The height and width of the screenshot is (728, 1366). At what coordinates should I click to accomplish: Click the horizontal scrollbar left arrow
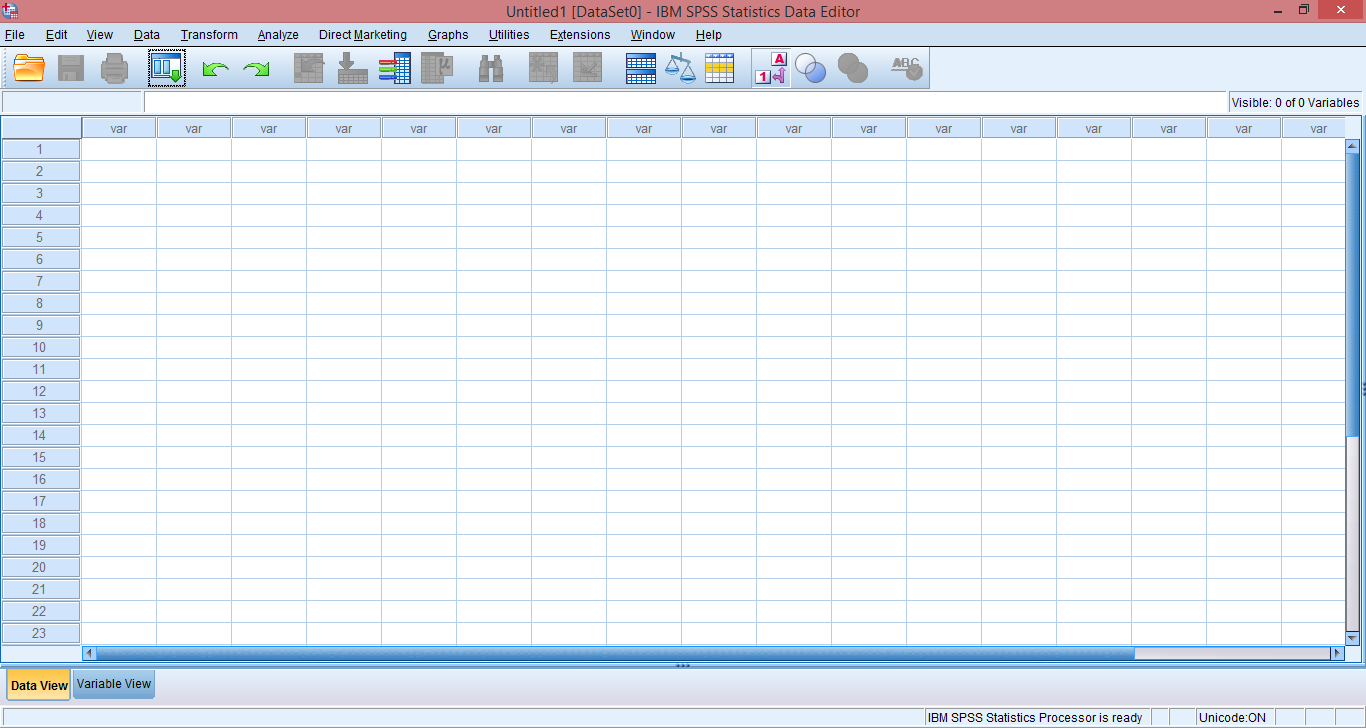pyautogui.click(x=89, y=653)
